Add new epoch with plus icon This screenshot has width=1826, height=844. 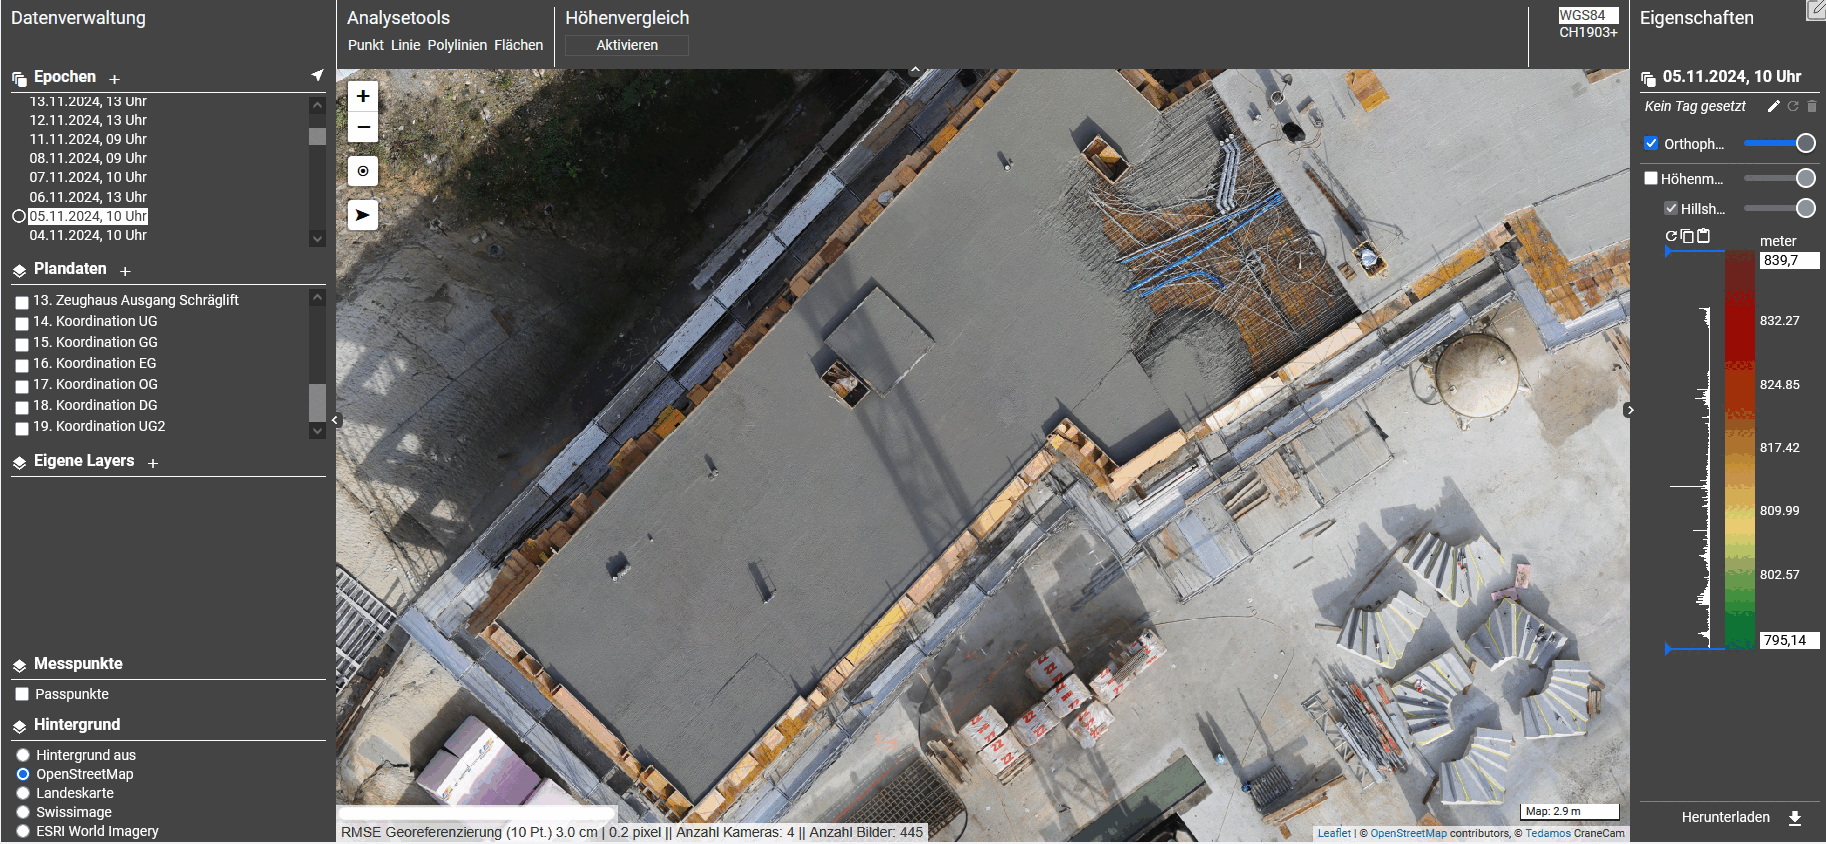pos(115,79)
